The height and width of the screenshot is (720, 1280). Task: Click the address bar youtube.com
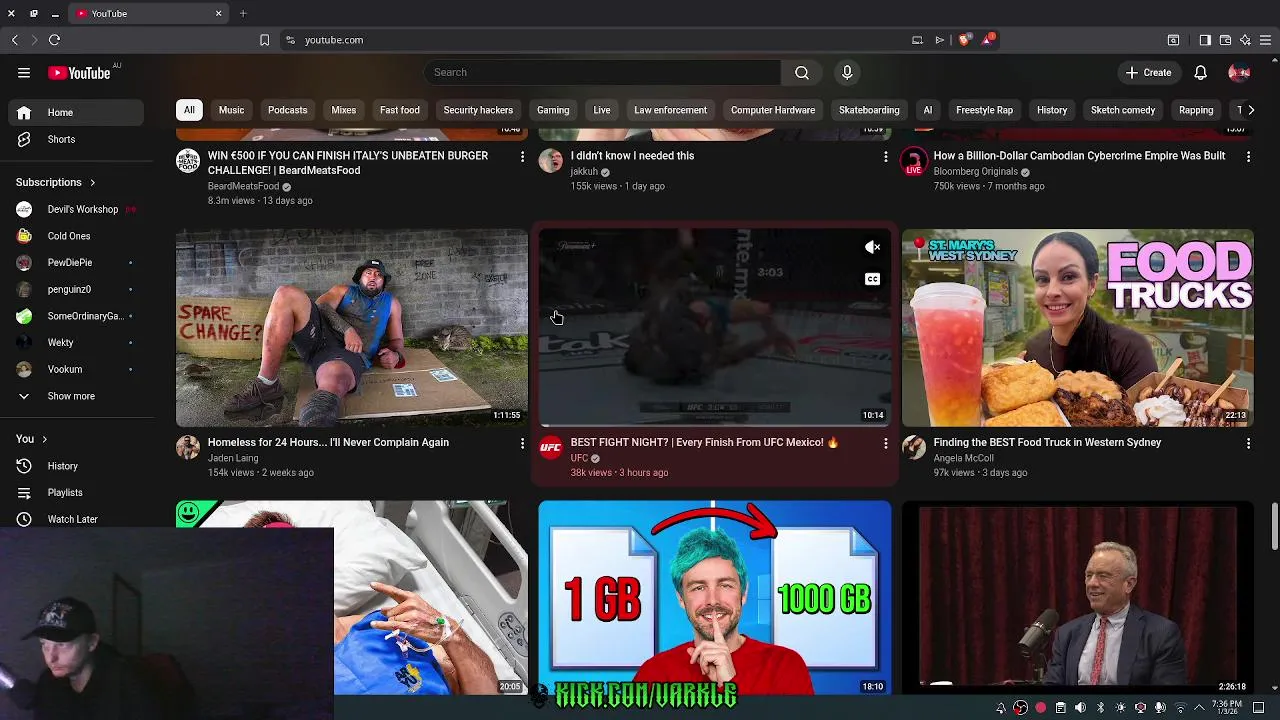(334, 40)
